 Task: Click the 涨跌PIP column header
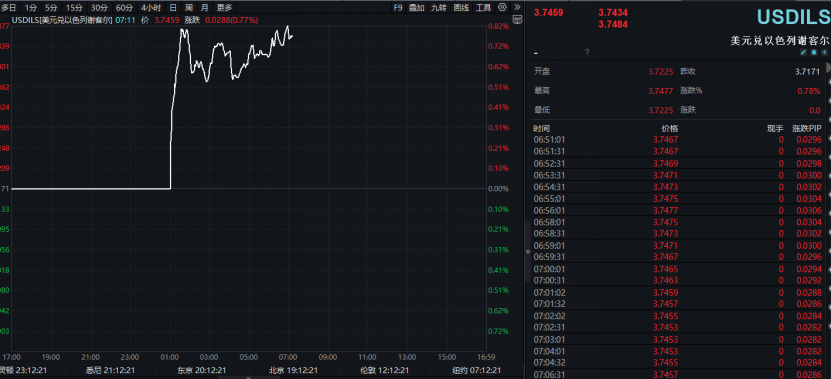click(x=807, y=128)
